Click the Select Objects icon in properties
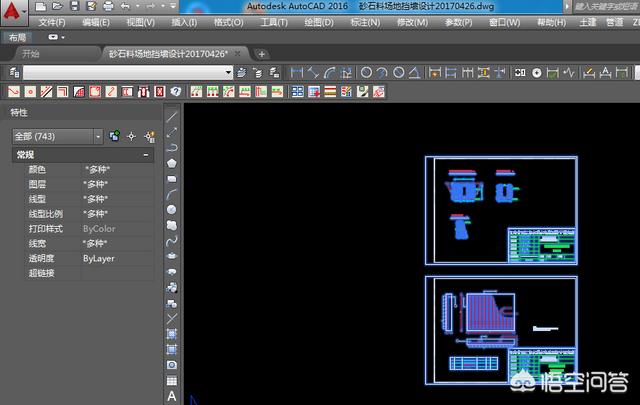 pos(131,136)
